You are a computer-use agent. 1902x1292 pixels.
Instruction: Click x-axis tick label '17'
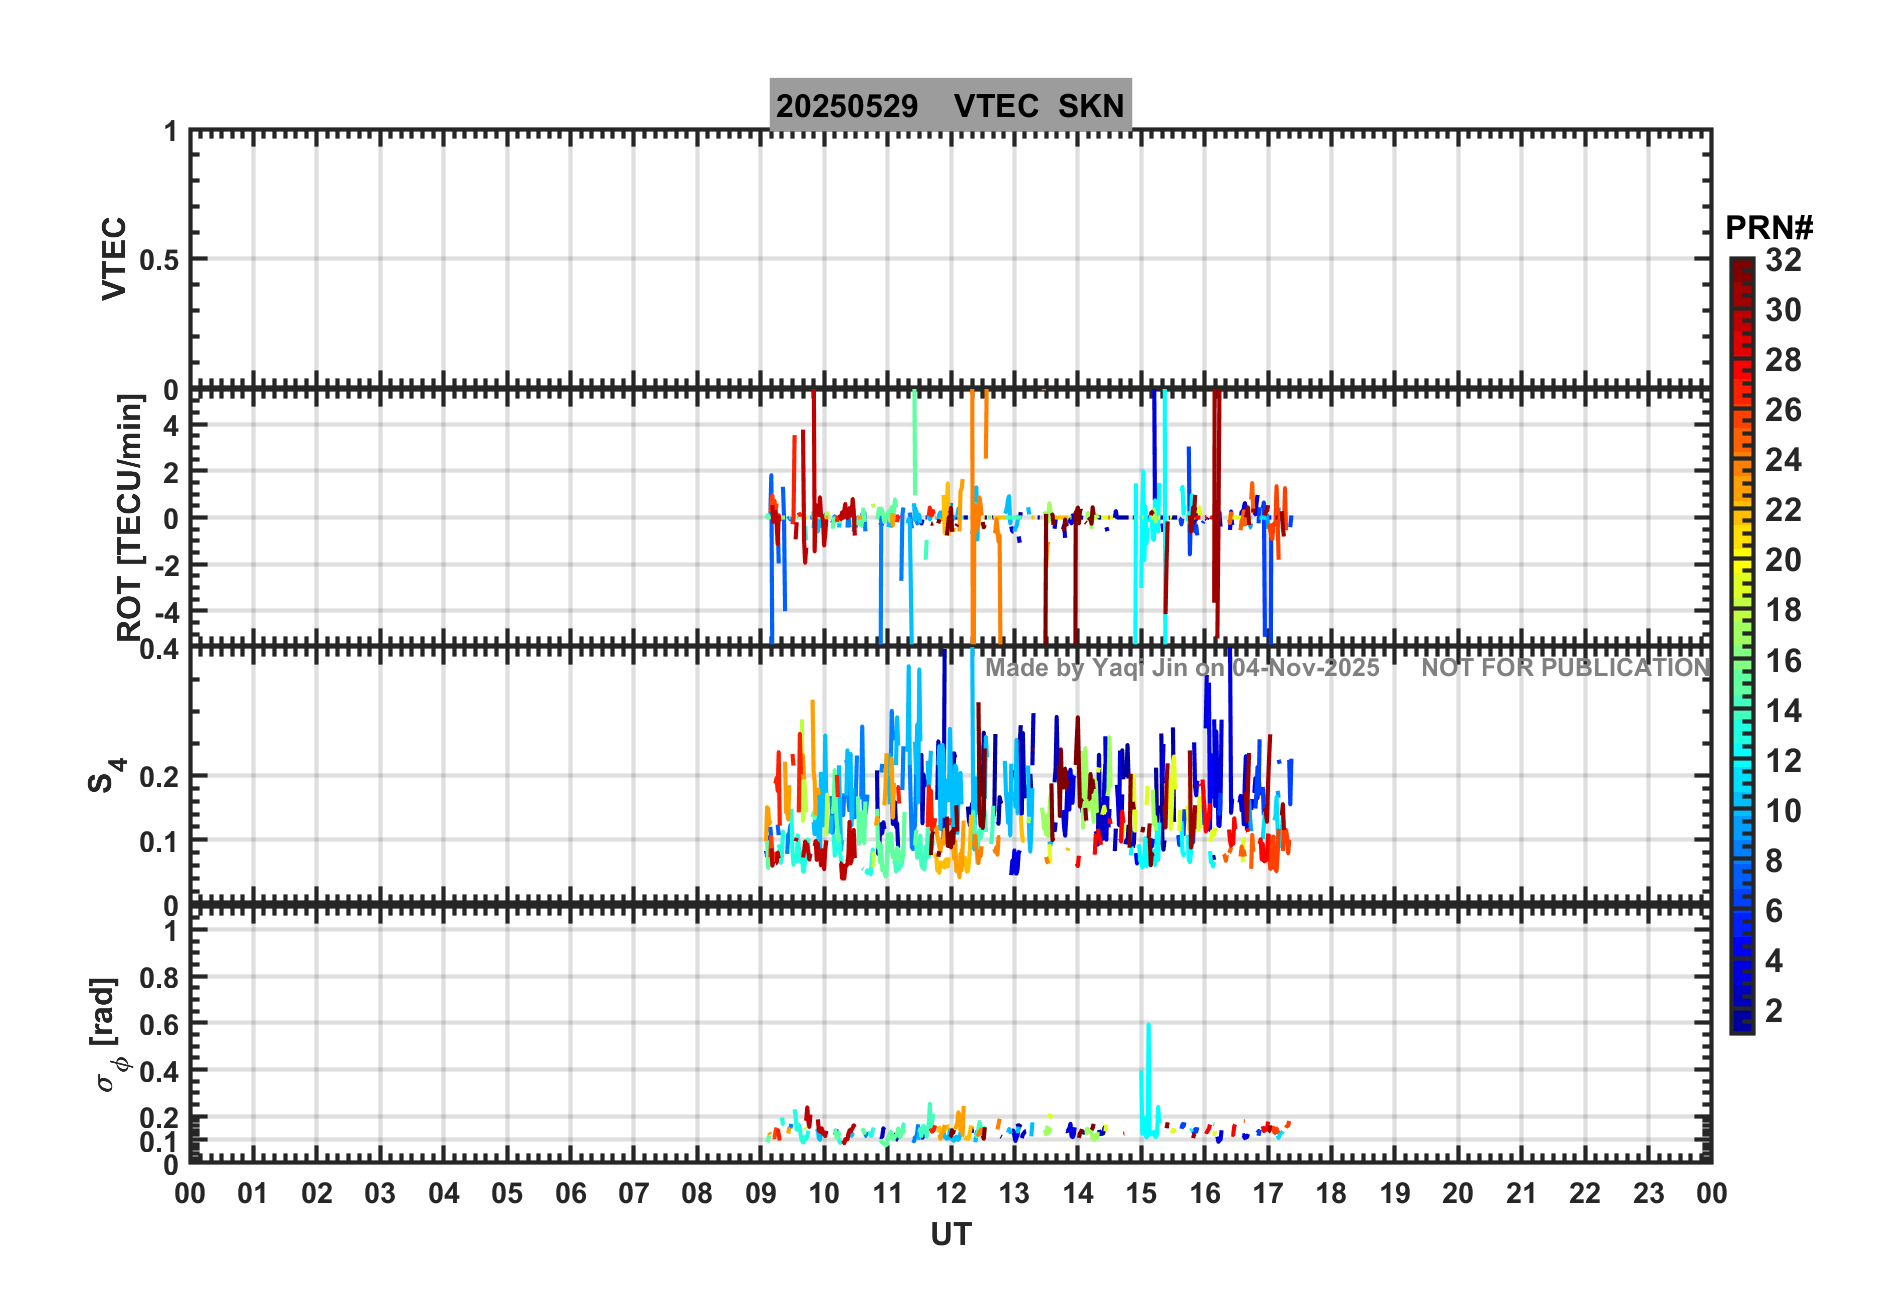pos(1268,1193)
